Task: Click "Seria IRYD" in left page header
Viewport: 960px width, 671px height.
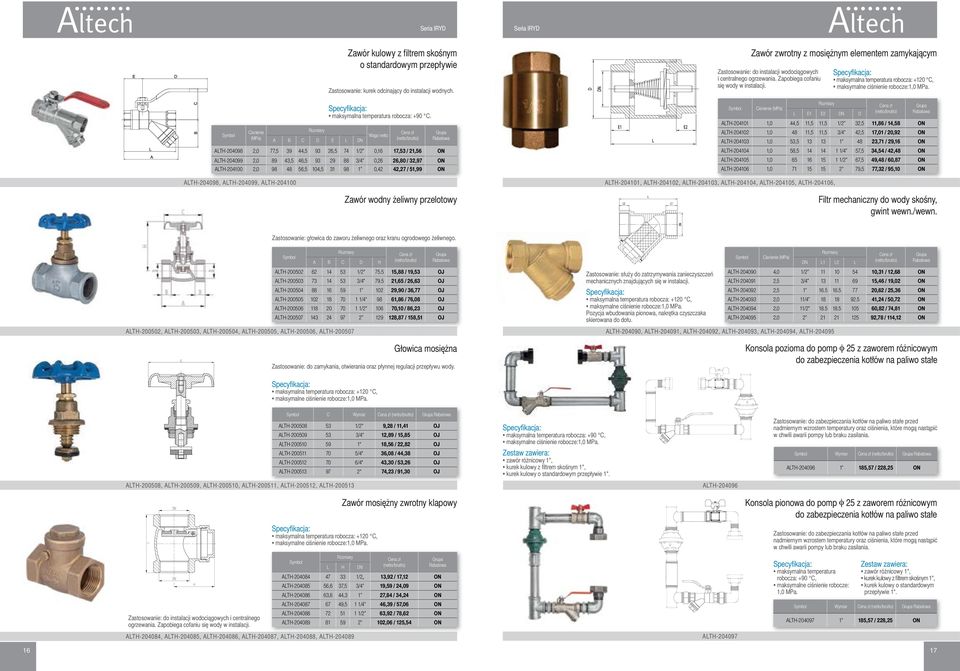Action: [433, 28]
